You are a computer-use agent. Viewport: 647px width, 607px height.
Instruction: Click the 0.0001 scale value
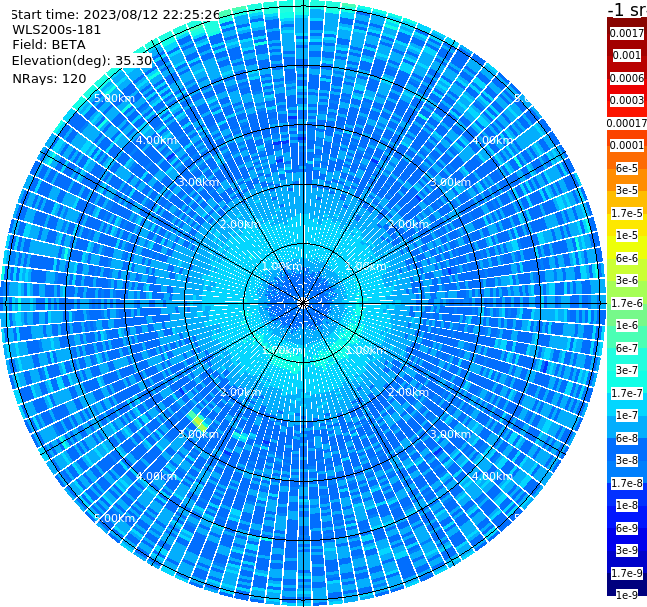pyautogui.click(x=627, y=145)
